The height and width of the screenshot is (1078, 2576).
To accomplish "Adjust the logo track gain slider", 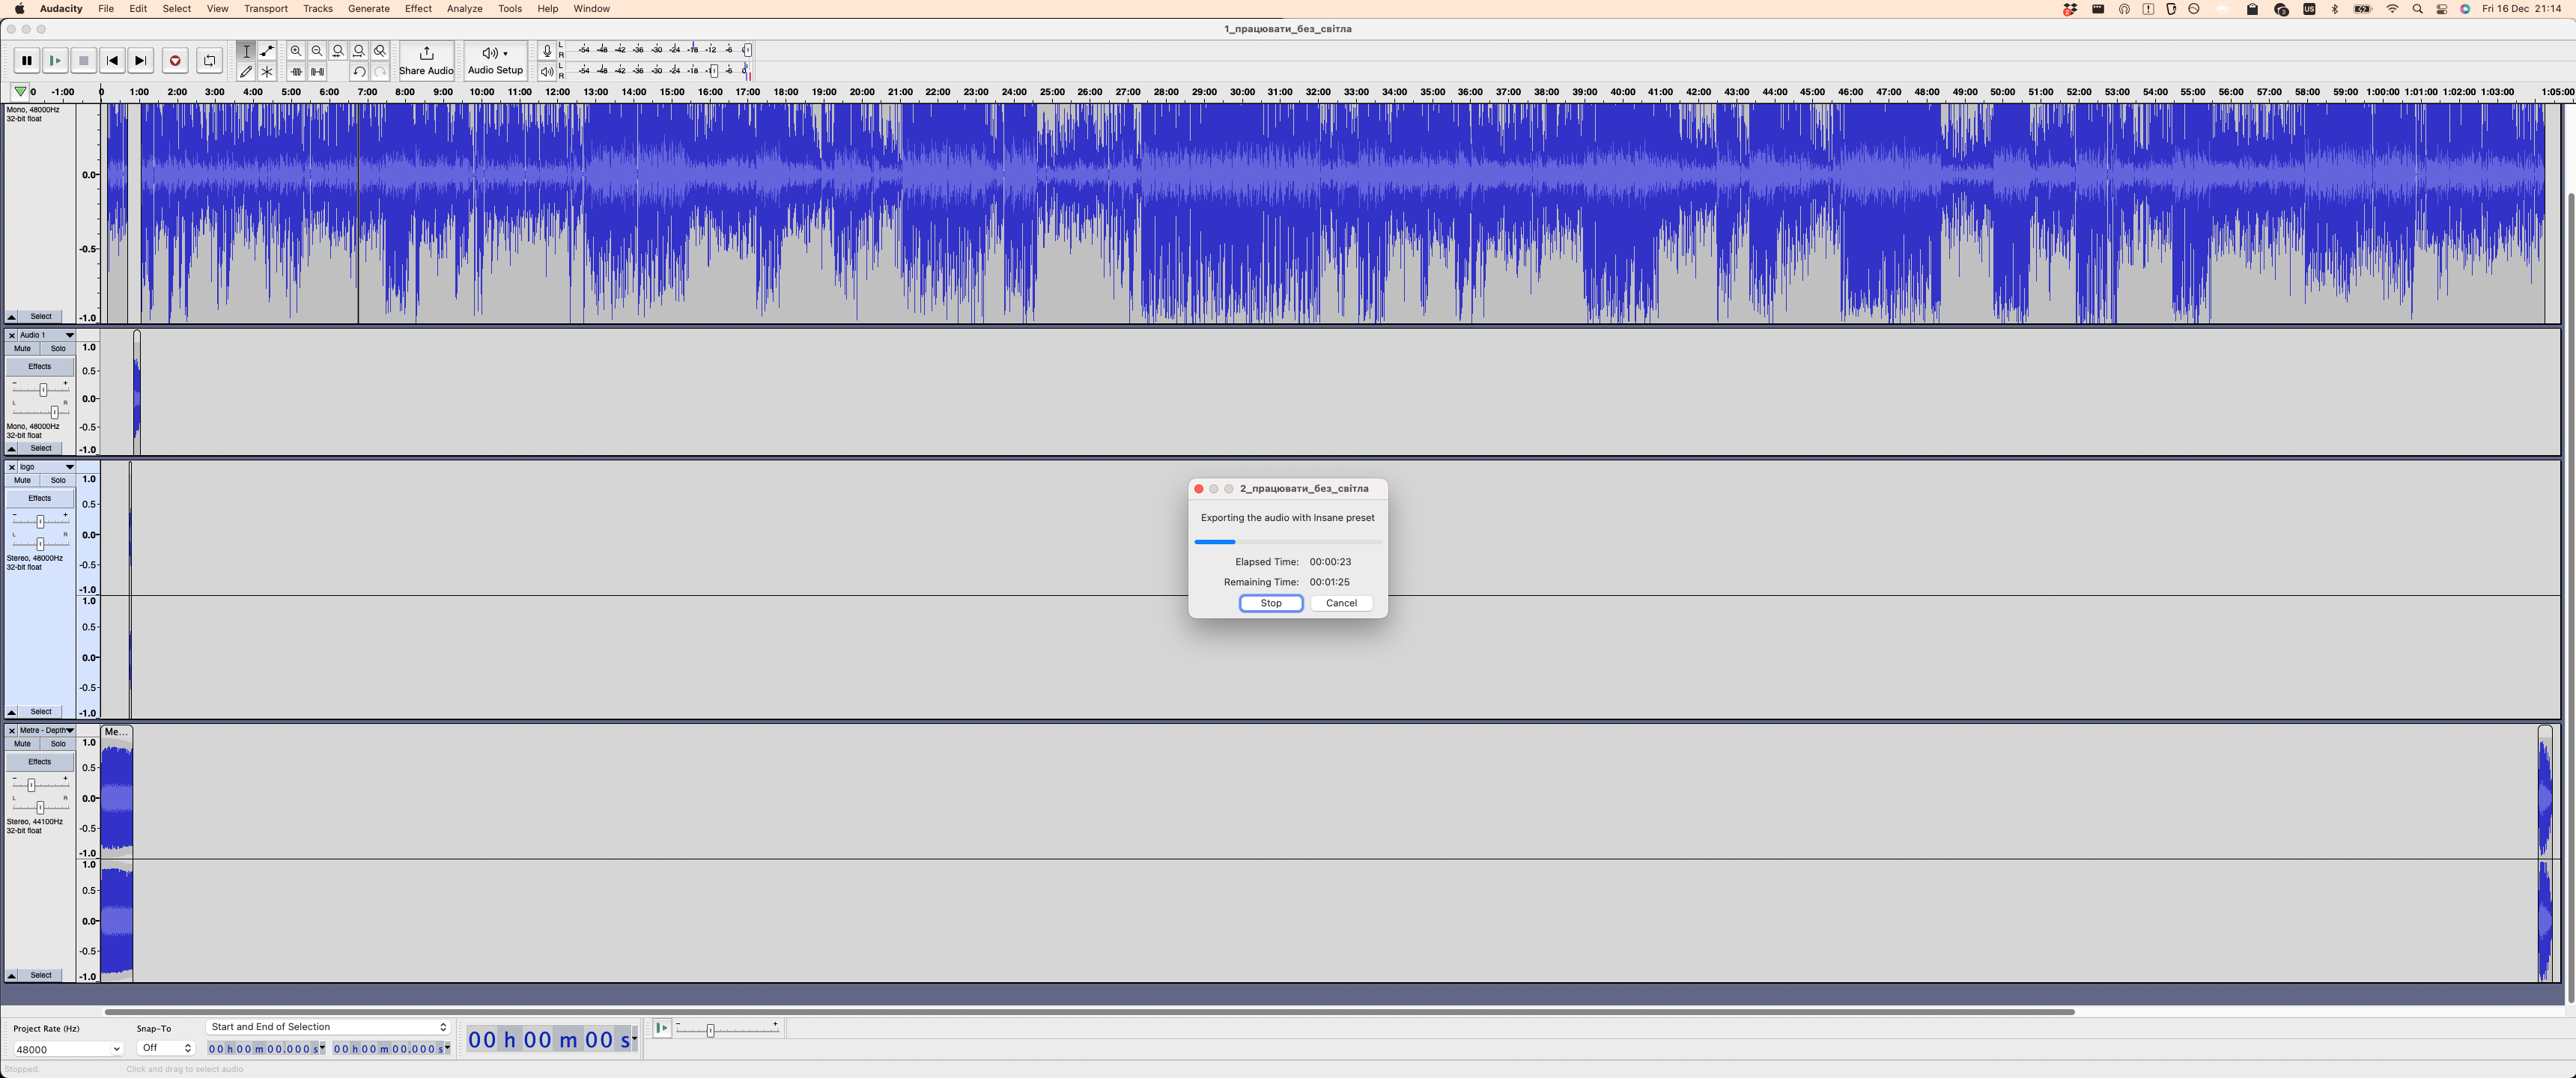I will click(x=40, y=521).
